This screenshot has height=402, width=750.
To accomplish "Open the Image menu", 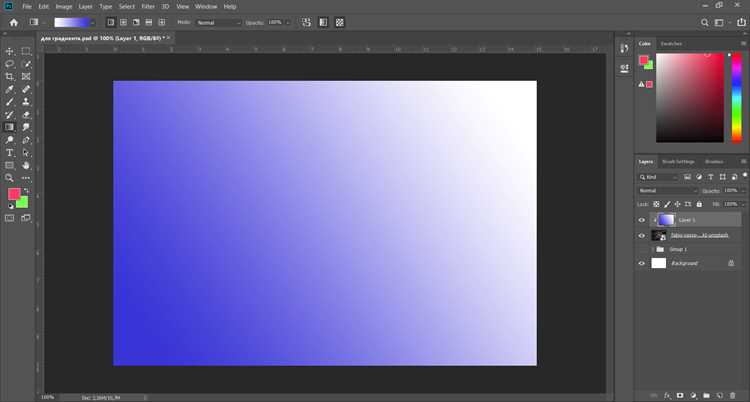I will [64, 7].
